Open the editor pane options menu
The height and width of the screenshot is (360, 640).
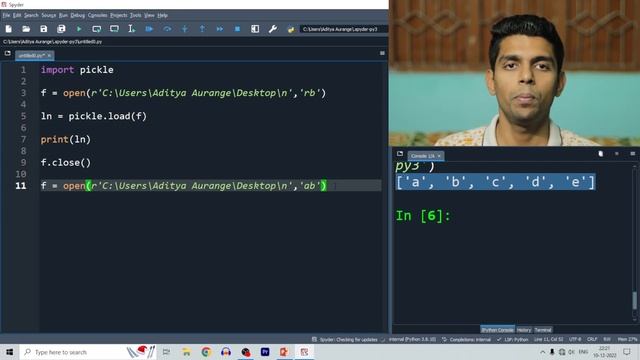(x=382, y=53)
